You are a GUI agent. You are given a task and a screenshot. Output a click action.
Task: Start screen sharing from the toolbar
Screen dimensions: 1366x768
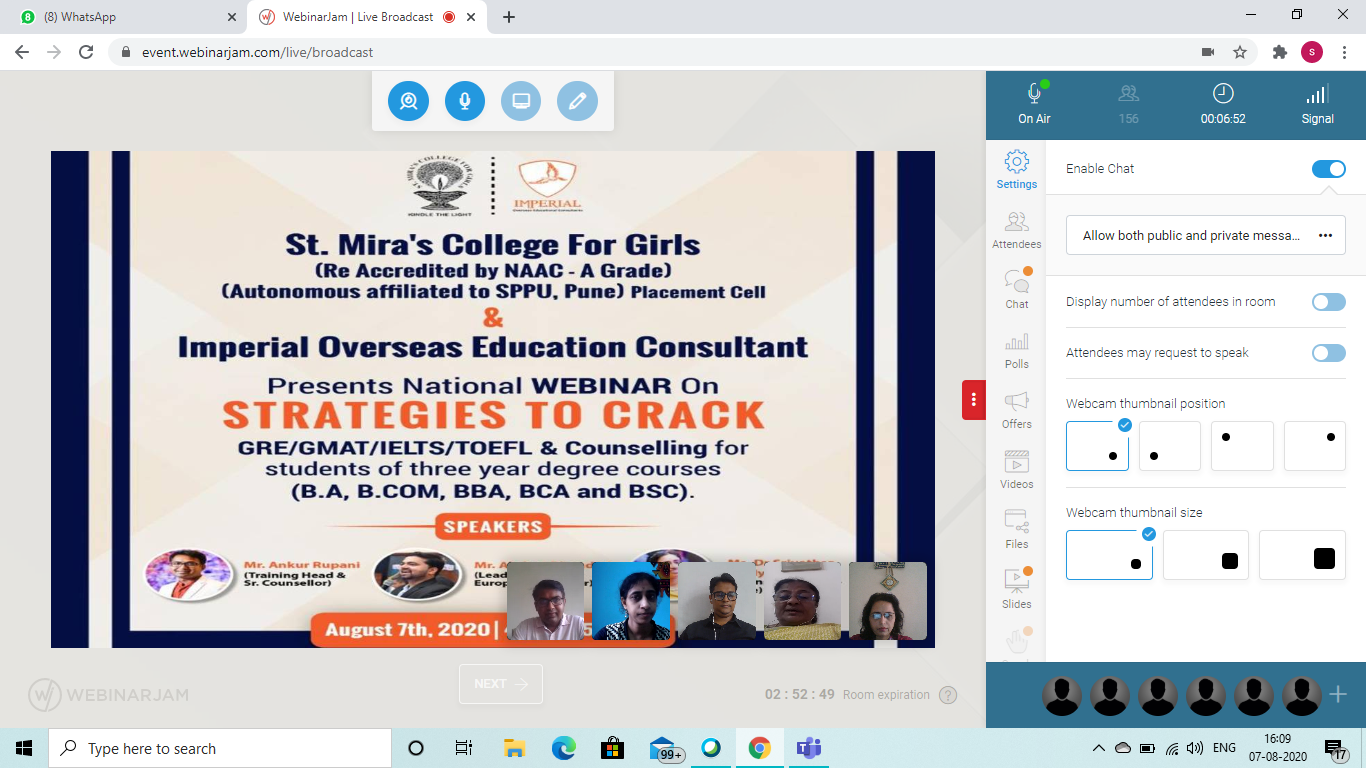520,100
